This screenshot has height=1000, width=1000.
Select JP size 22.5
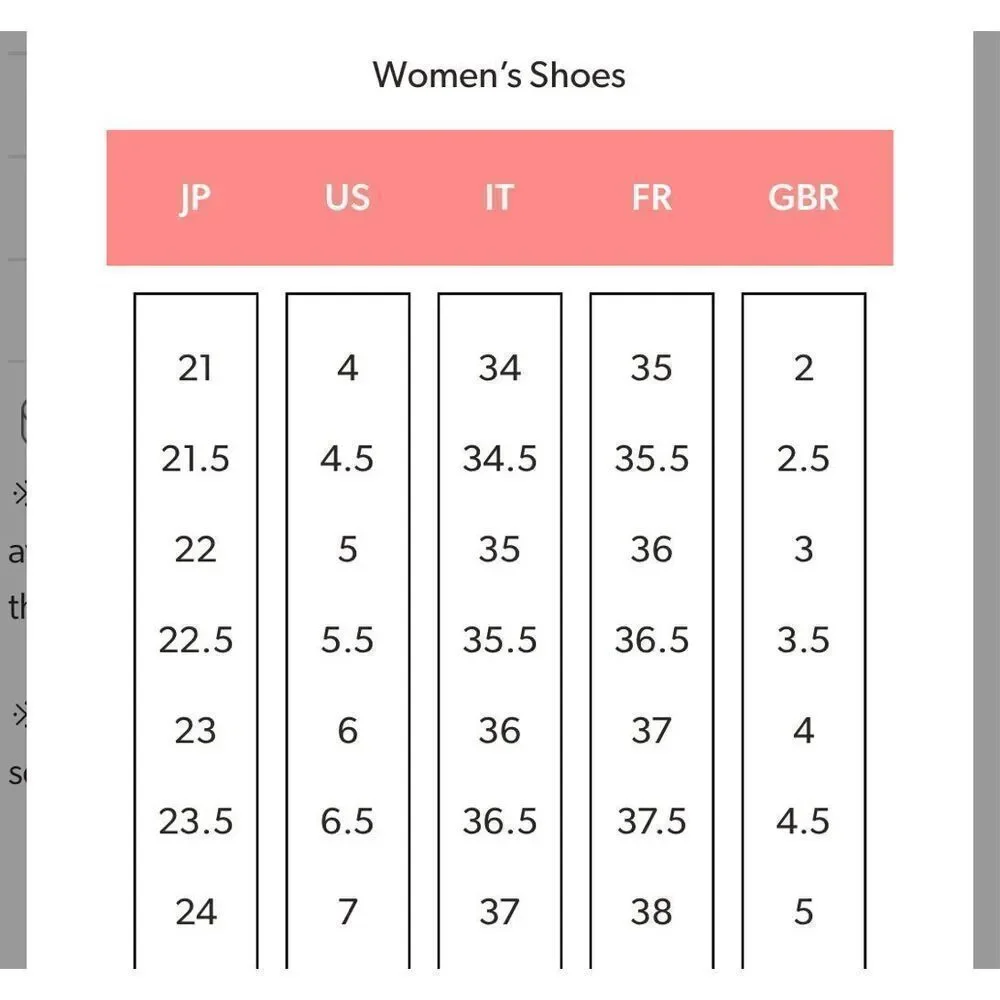tap(196, 640)
